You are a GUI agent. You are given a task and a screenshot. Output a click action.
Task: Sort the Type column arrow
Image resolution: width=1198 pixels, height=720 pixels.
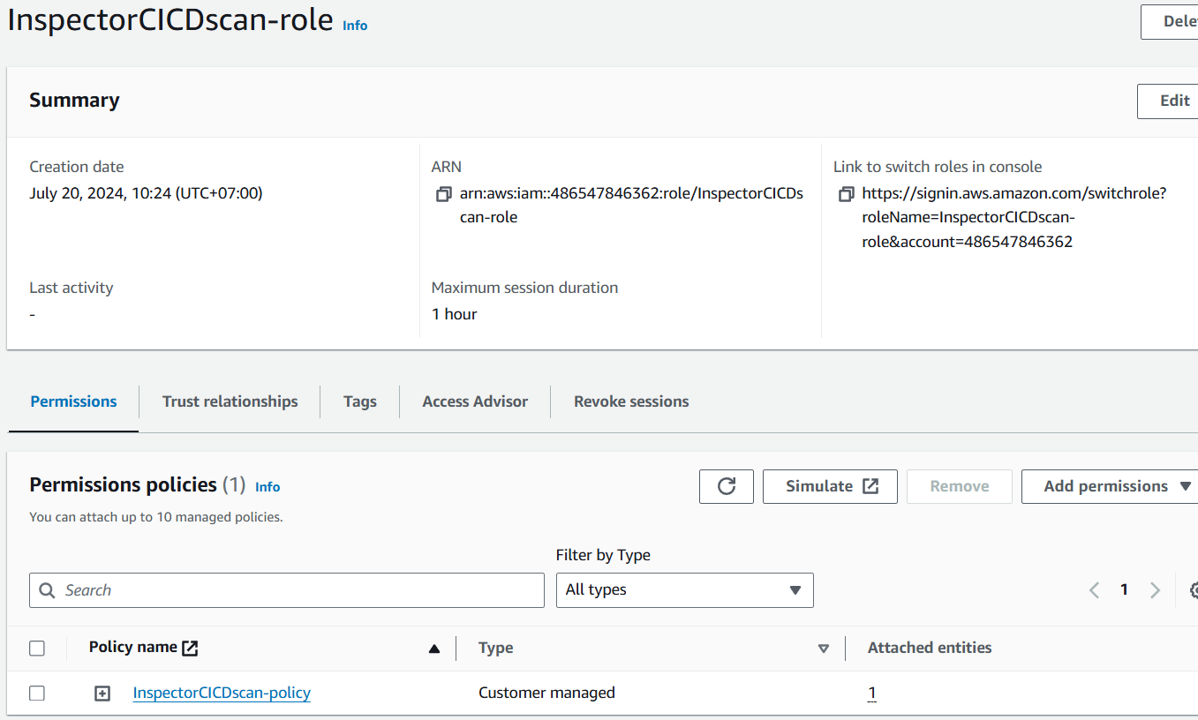(823, 648)
